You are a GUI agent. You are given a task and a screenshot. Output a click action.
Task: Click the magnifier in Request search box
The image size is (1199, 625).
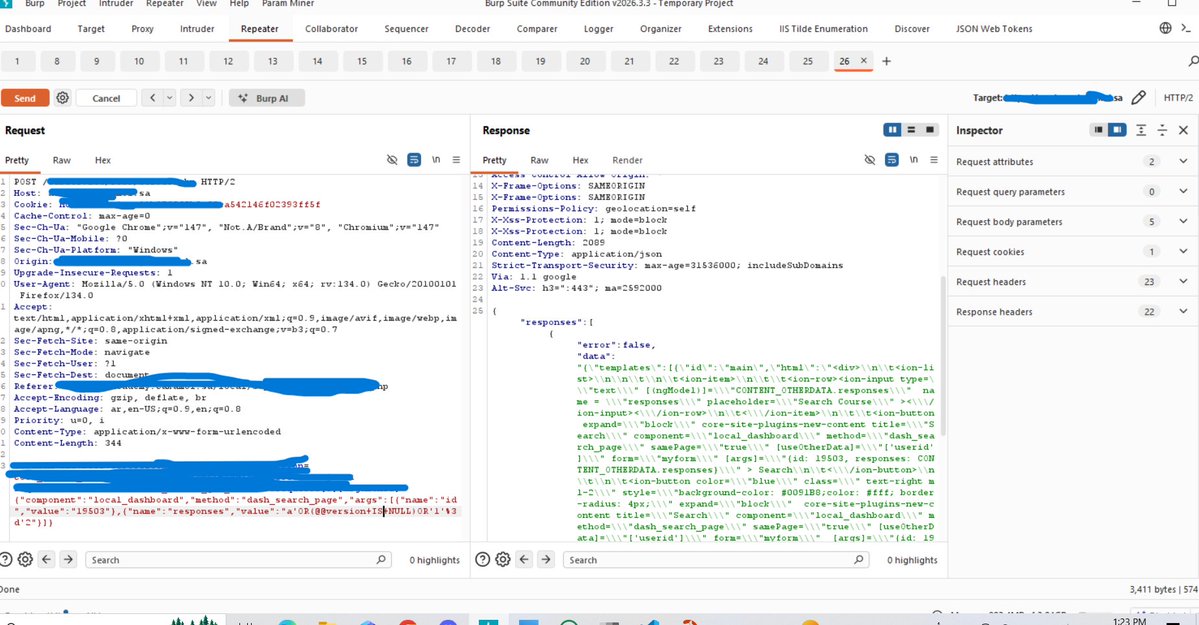tap(381, 560)
